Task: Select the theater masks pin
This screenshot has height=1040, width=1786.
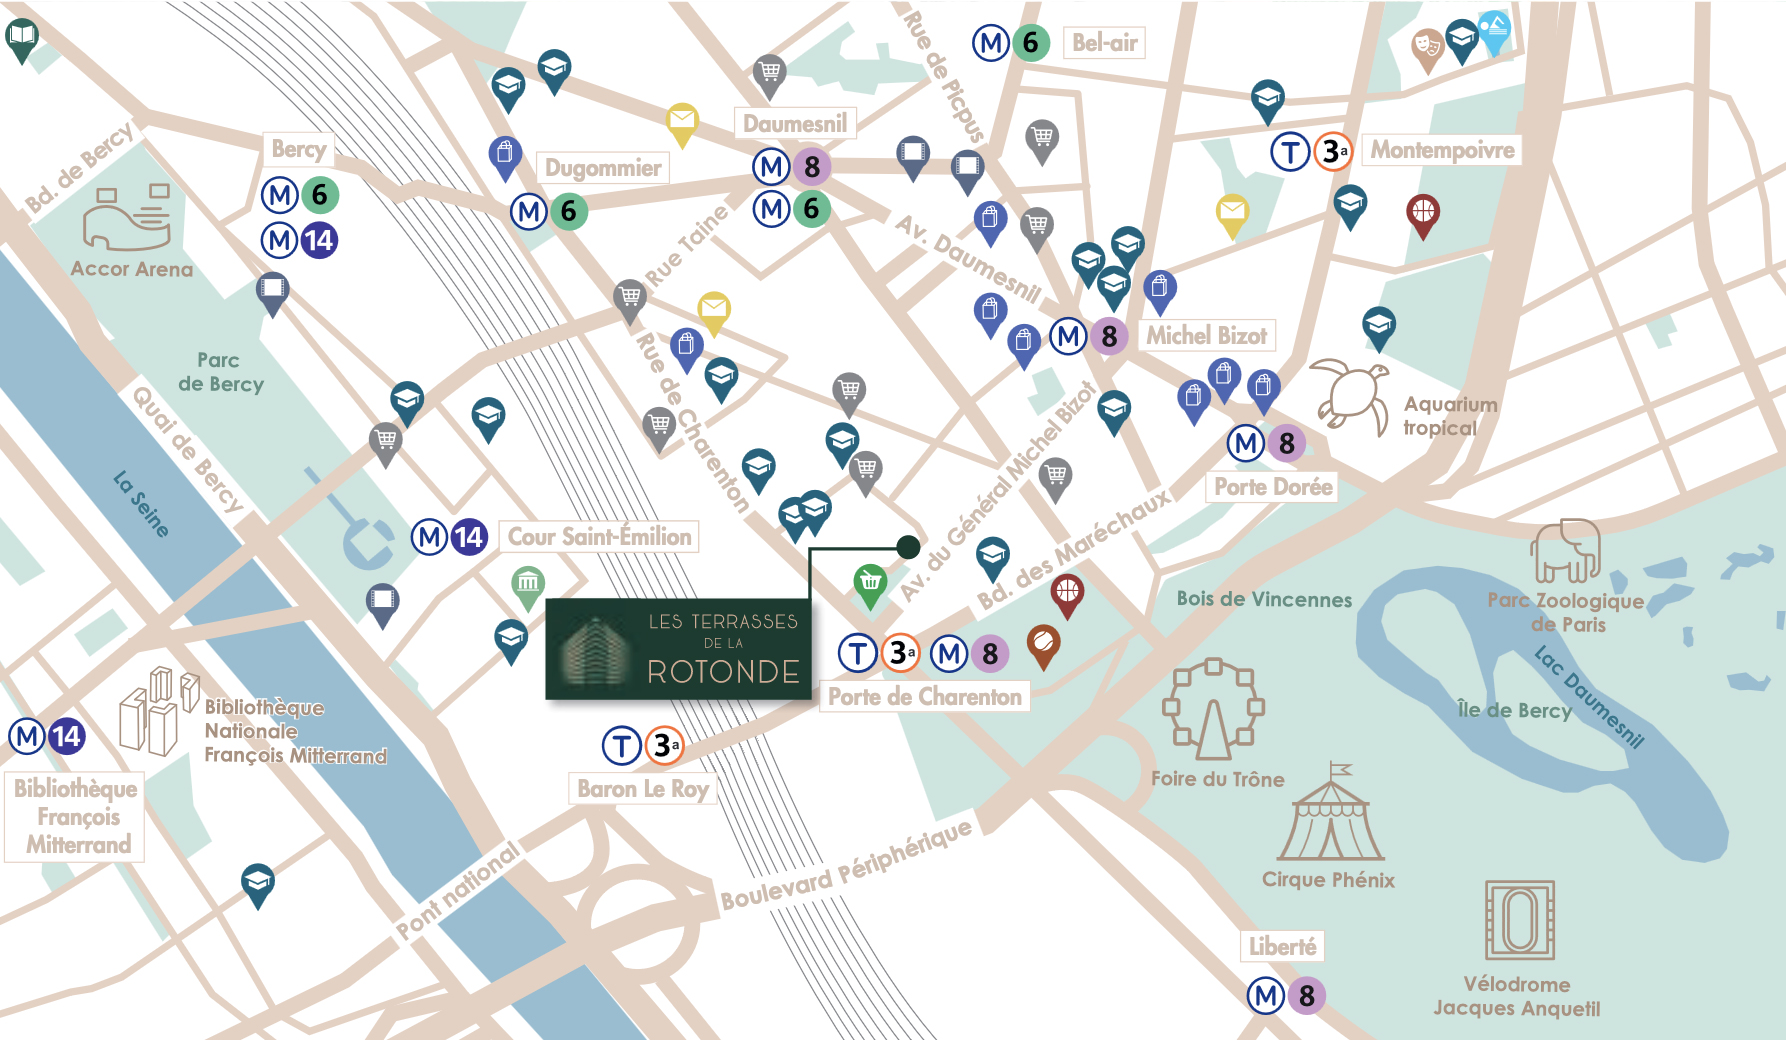Action: (x=1427, y=50)
